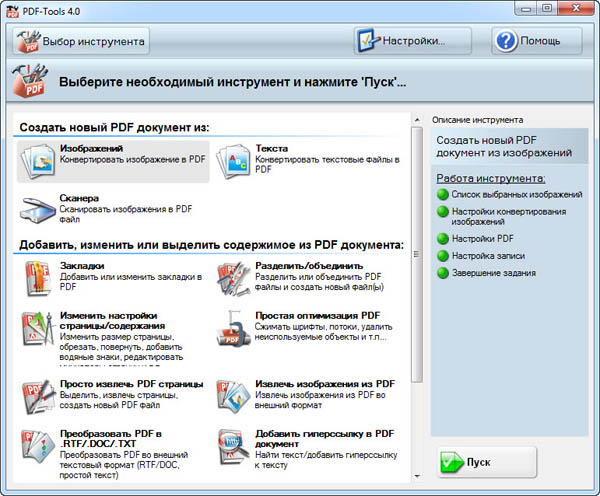Click the tool list scrollbar up arrow
Viewport: 600px width, 496px height.
click(x=417, y=120)
